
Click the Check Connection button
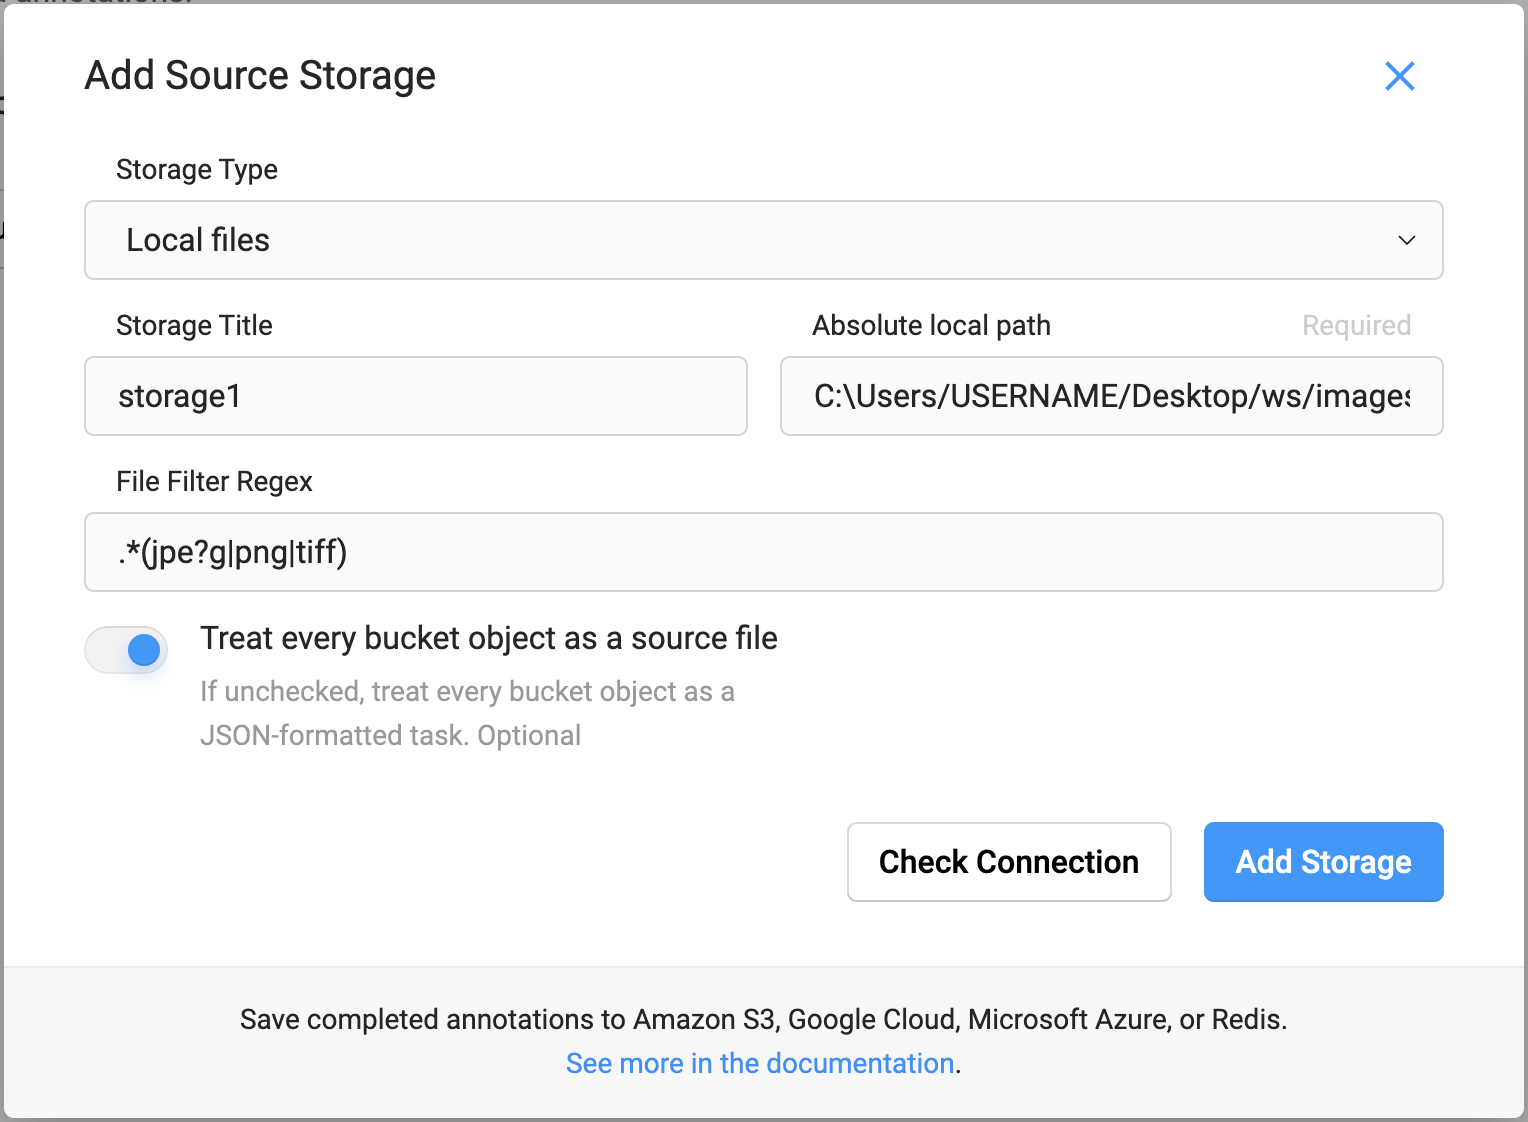click(1009, 862)
